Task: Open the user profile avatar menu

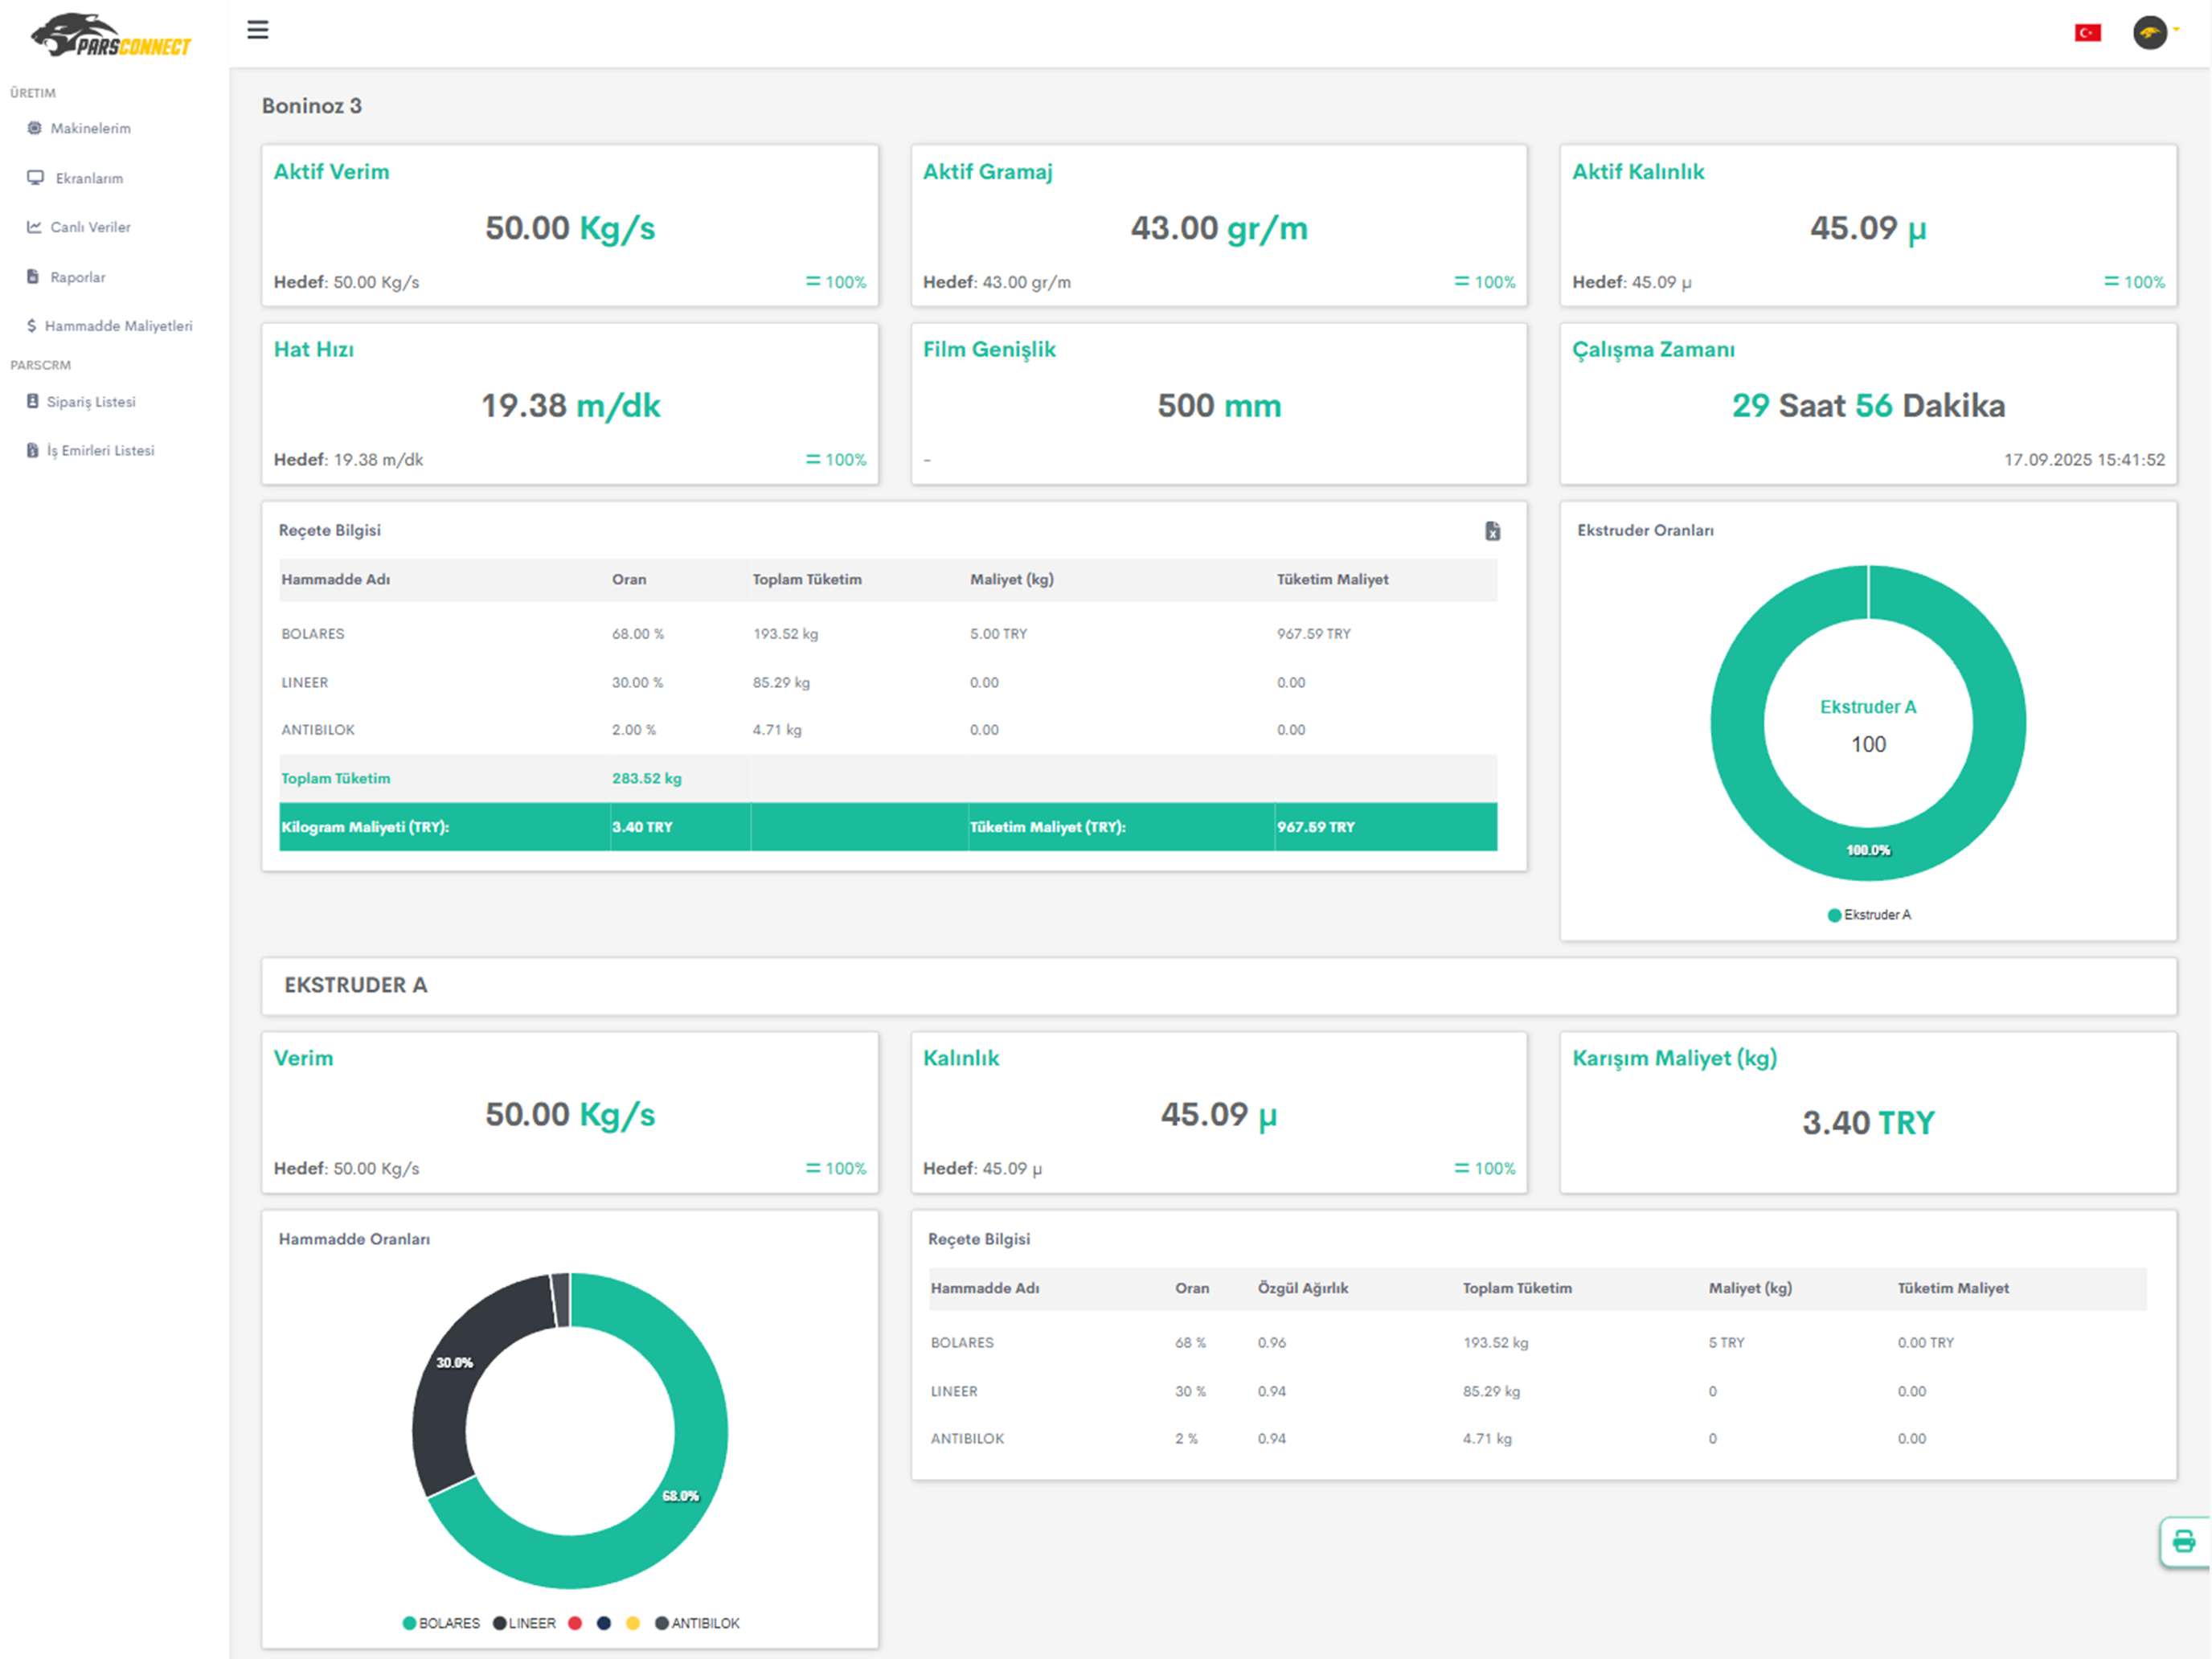Action: point(2149,33)
